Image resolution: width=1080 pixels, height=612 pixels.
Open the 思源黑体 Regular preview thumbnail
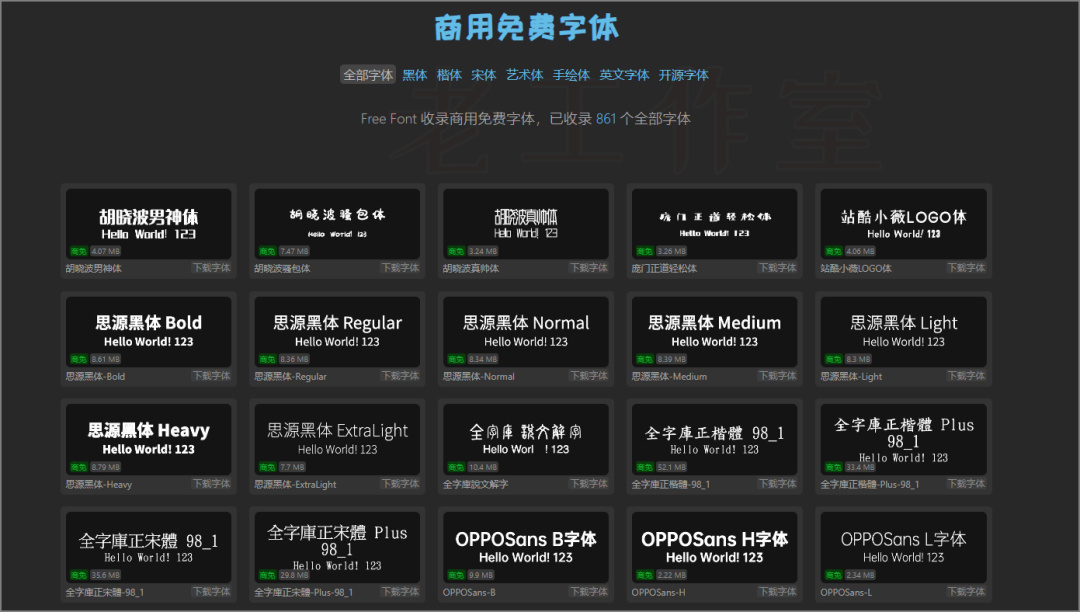(337, 332)
